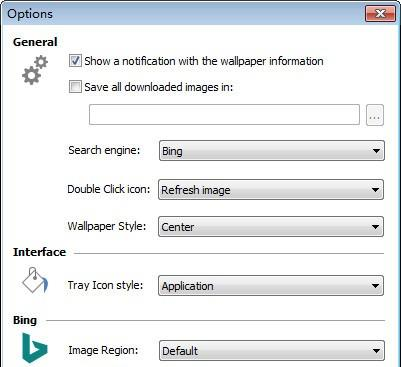Open the Double Click icon dropdown
This screenshot has height=367, width=401.
(271, 190)
